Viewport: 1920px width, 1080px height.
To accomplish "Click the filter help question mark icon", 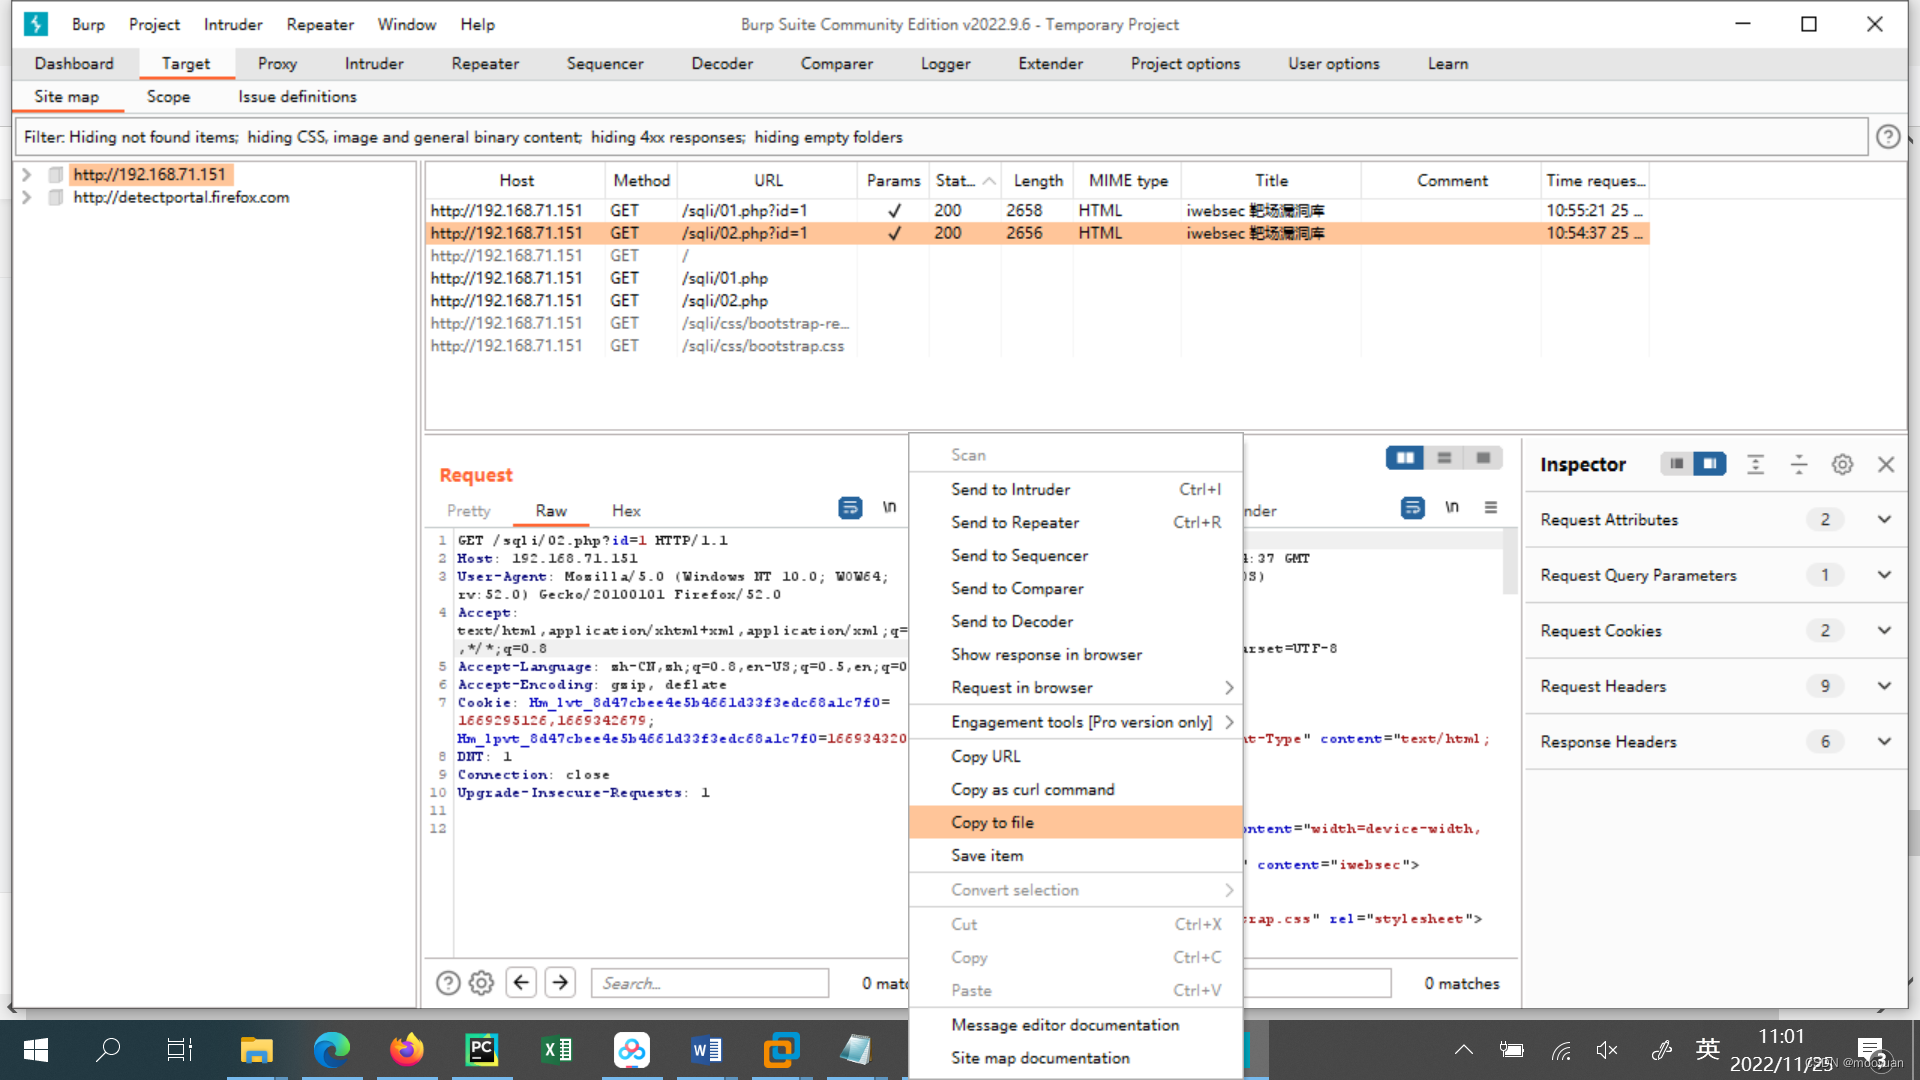I will pyautogui.click(x=1887, y=137).
